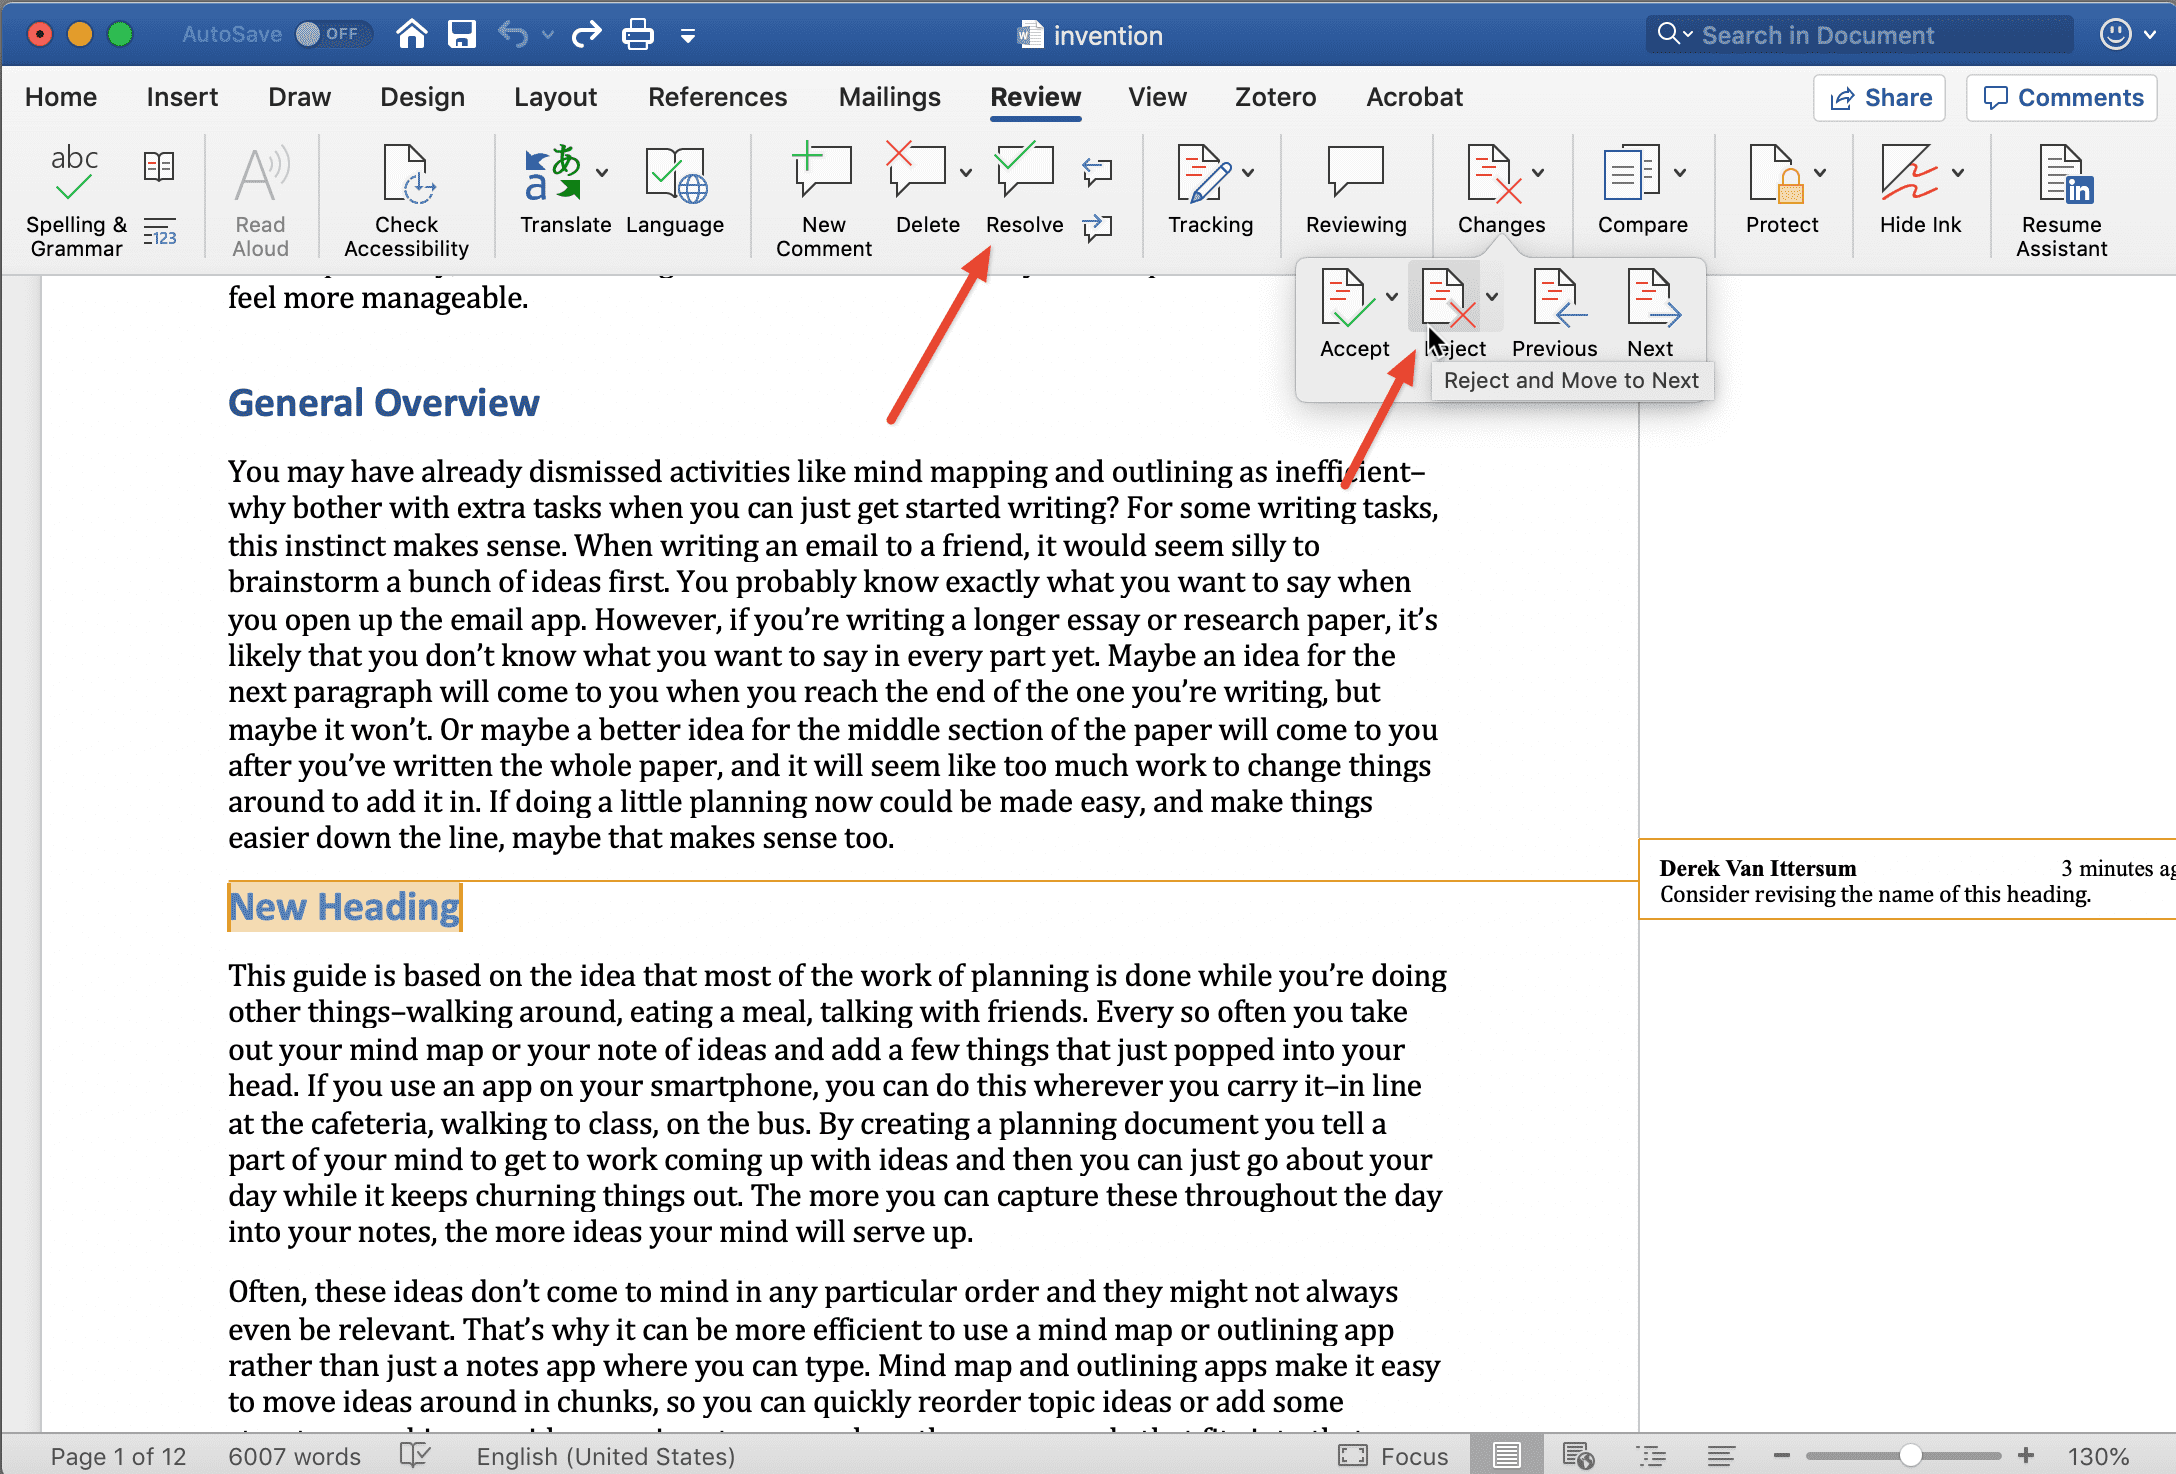Expand Changes dropdown arrow
This screenshot has width=2176, height=1474.
pyautogui.click(x=1538, y=173)
